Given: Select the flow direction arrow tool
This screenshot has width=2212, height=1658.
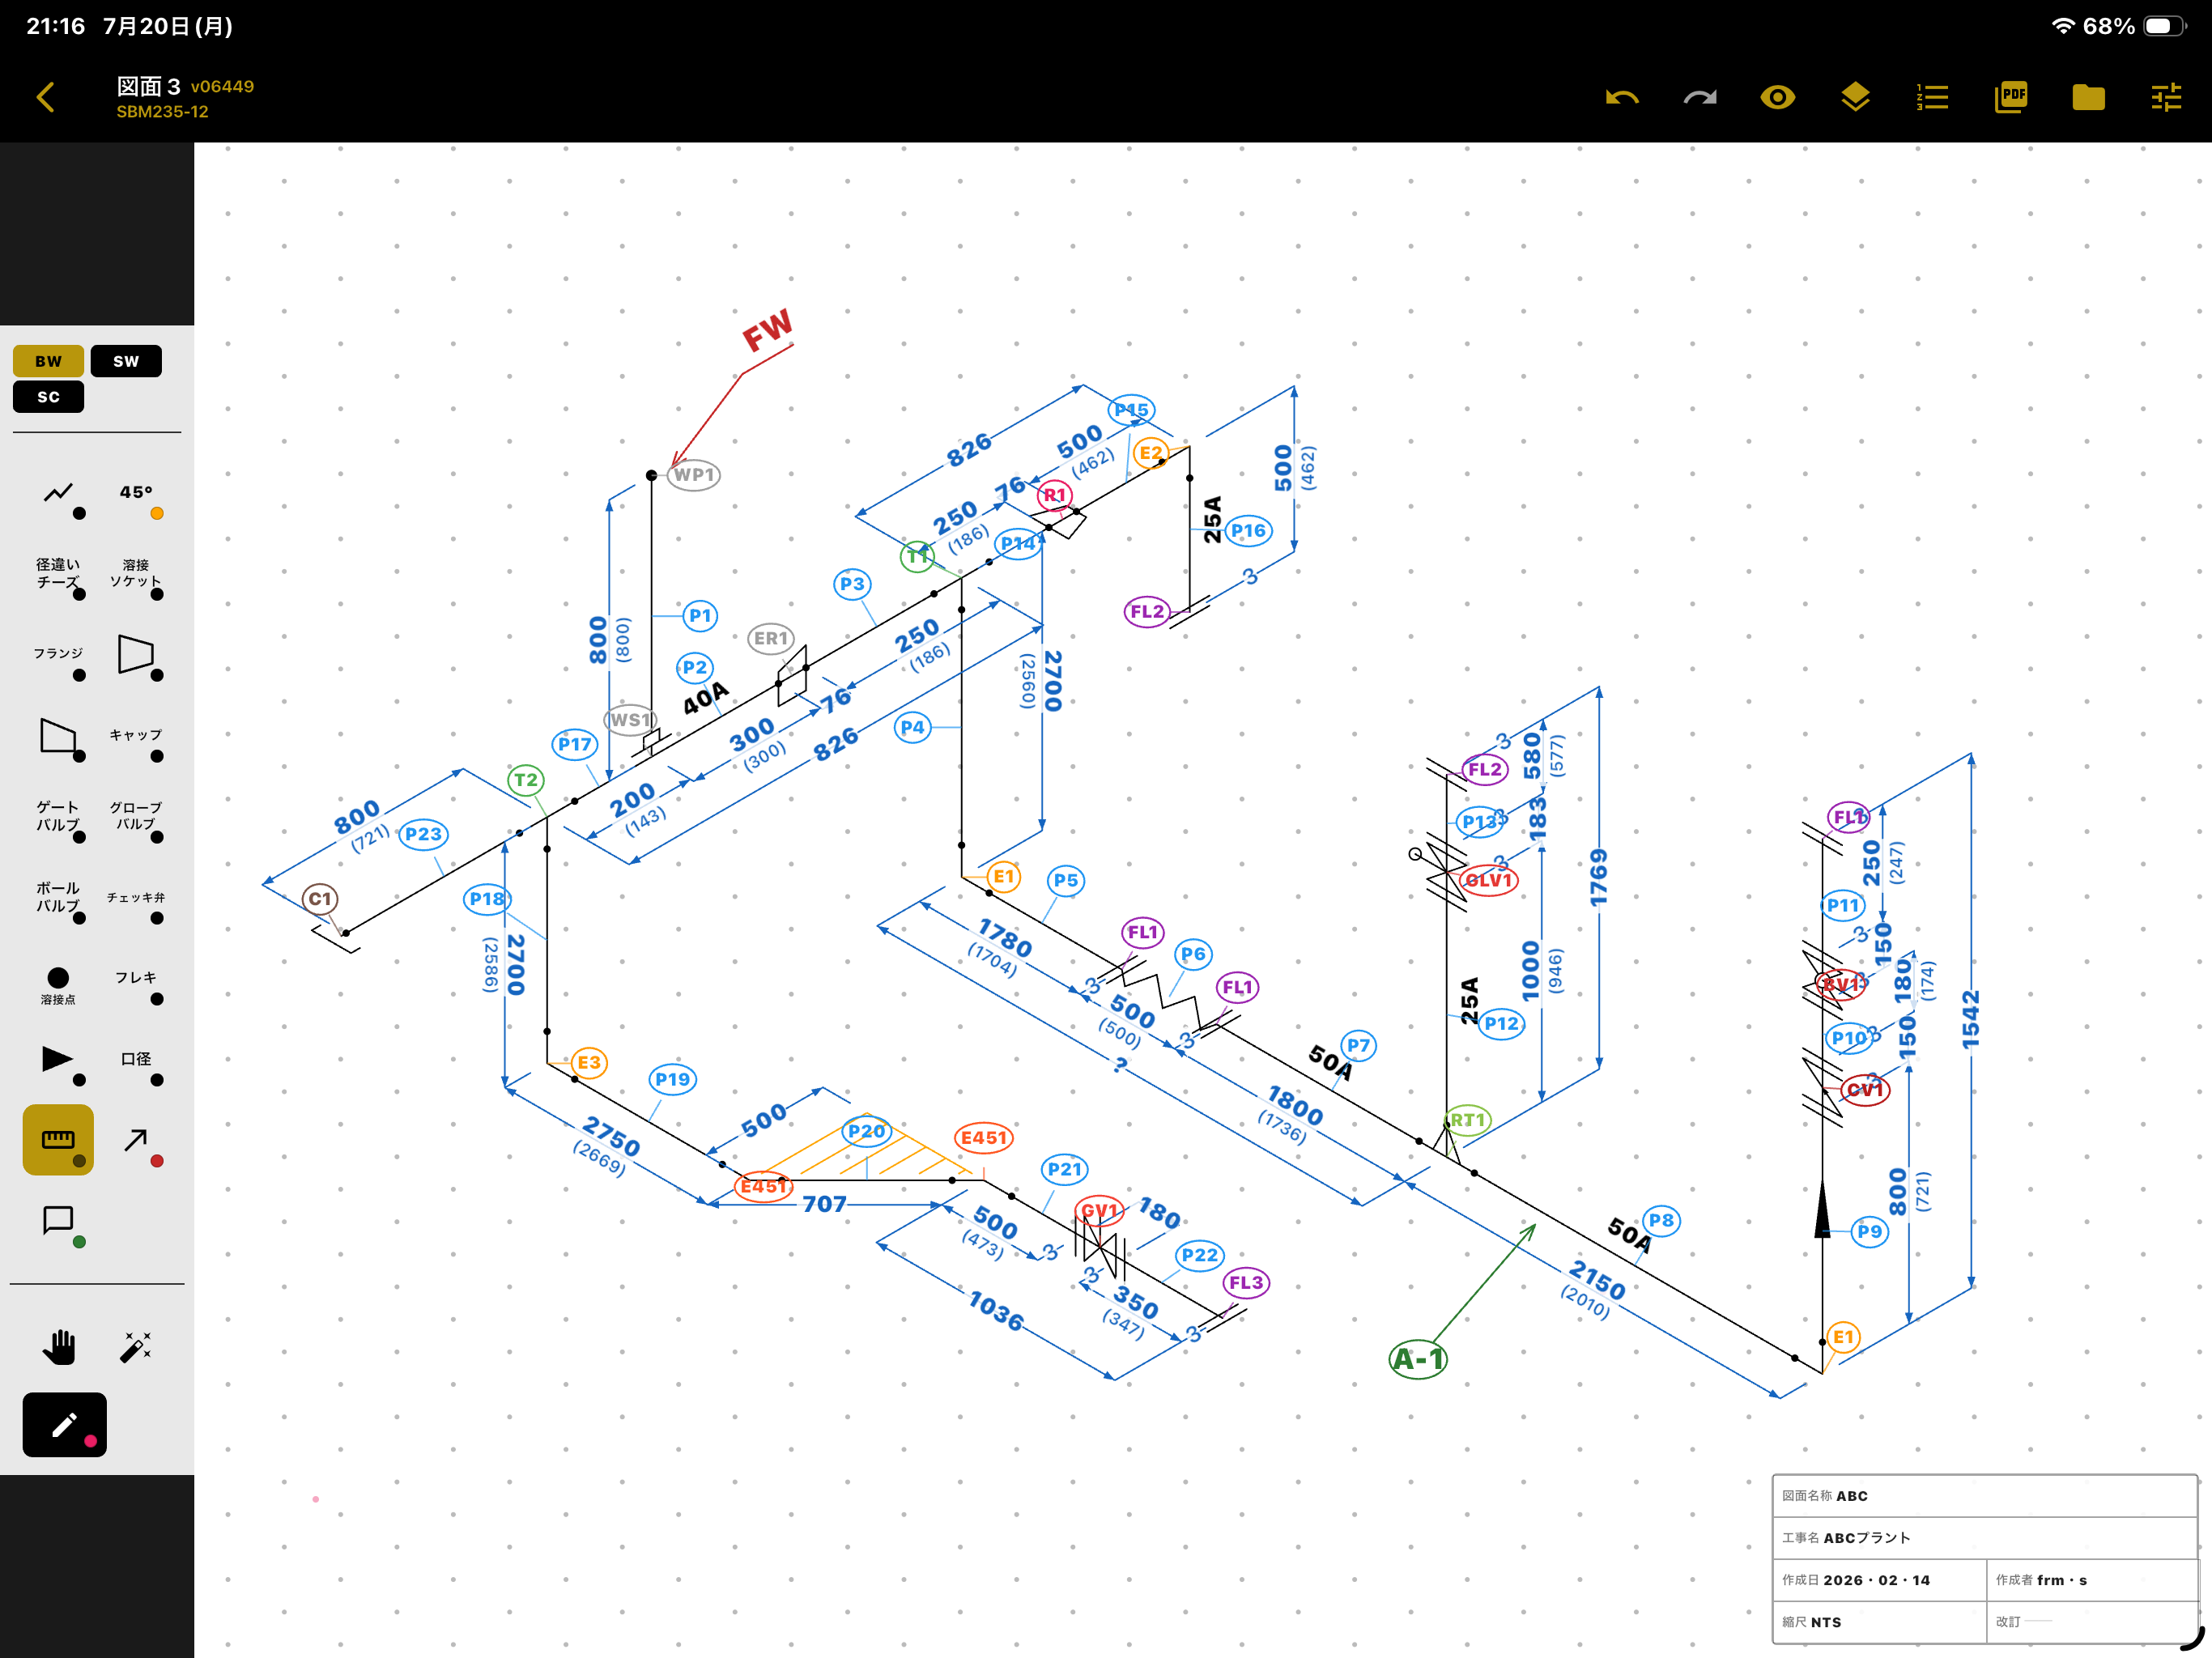Looking at the screenshot, I should click(x=58, y=1060).
